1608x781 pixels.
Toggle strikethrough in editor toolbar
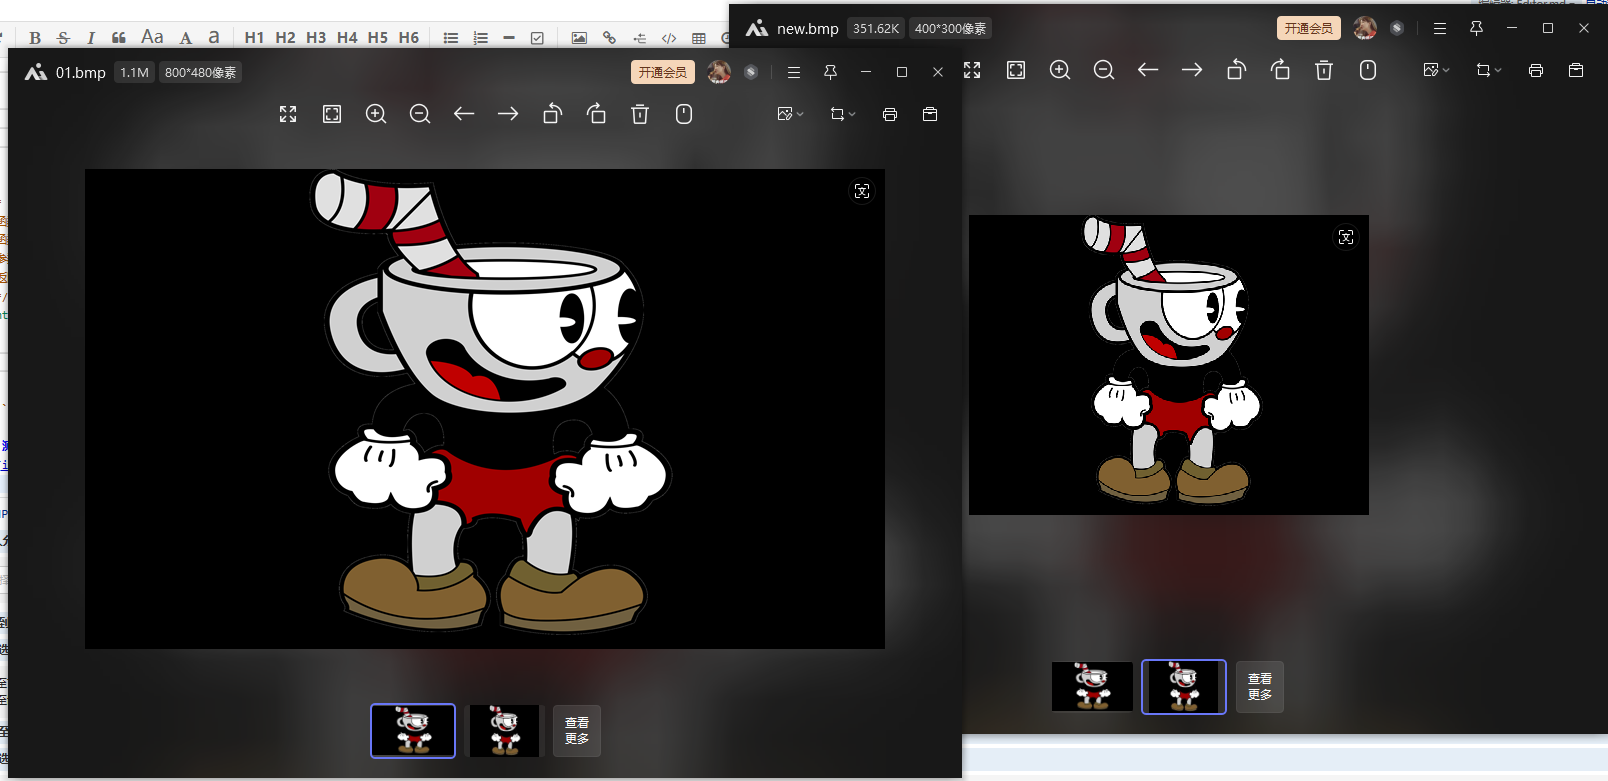63,37
